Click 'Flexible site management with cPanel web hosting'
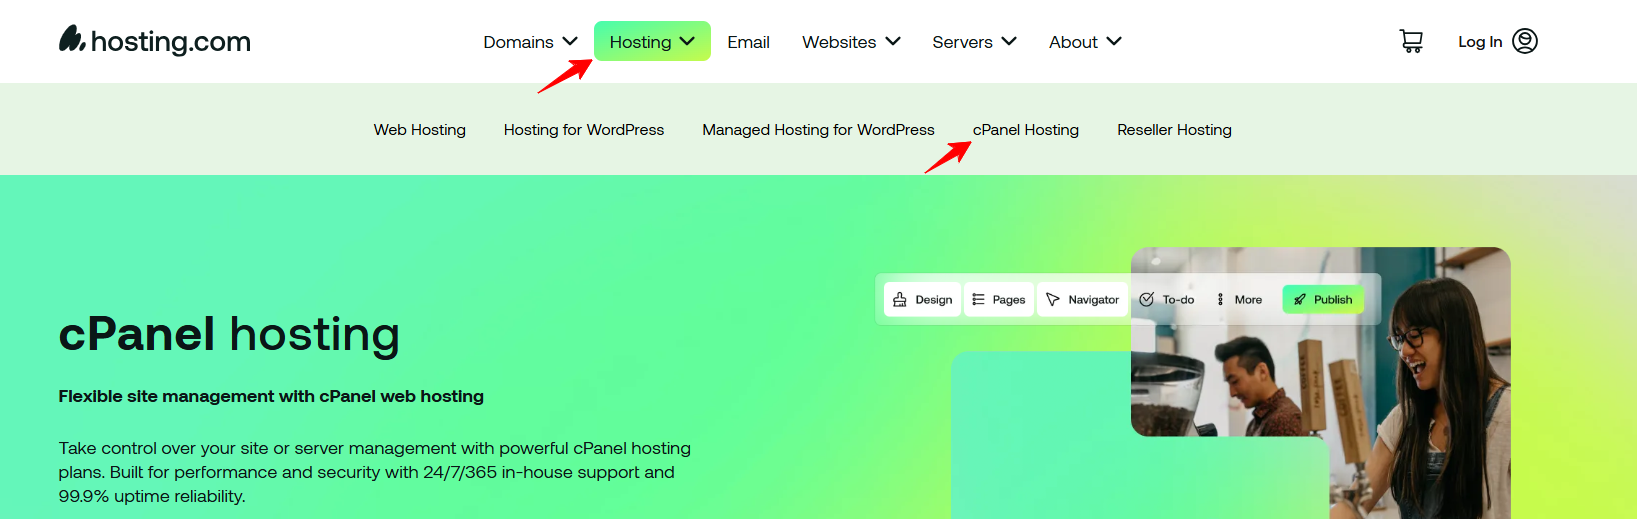Screen dimensions: 1637x519 coord(271,396)
